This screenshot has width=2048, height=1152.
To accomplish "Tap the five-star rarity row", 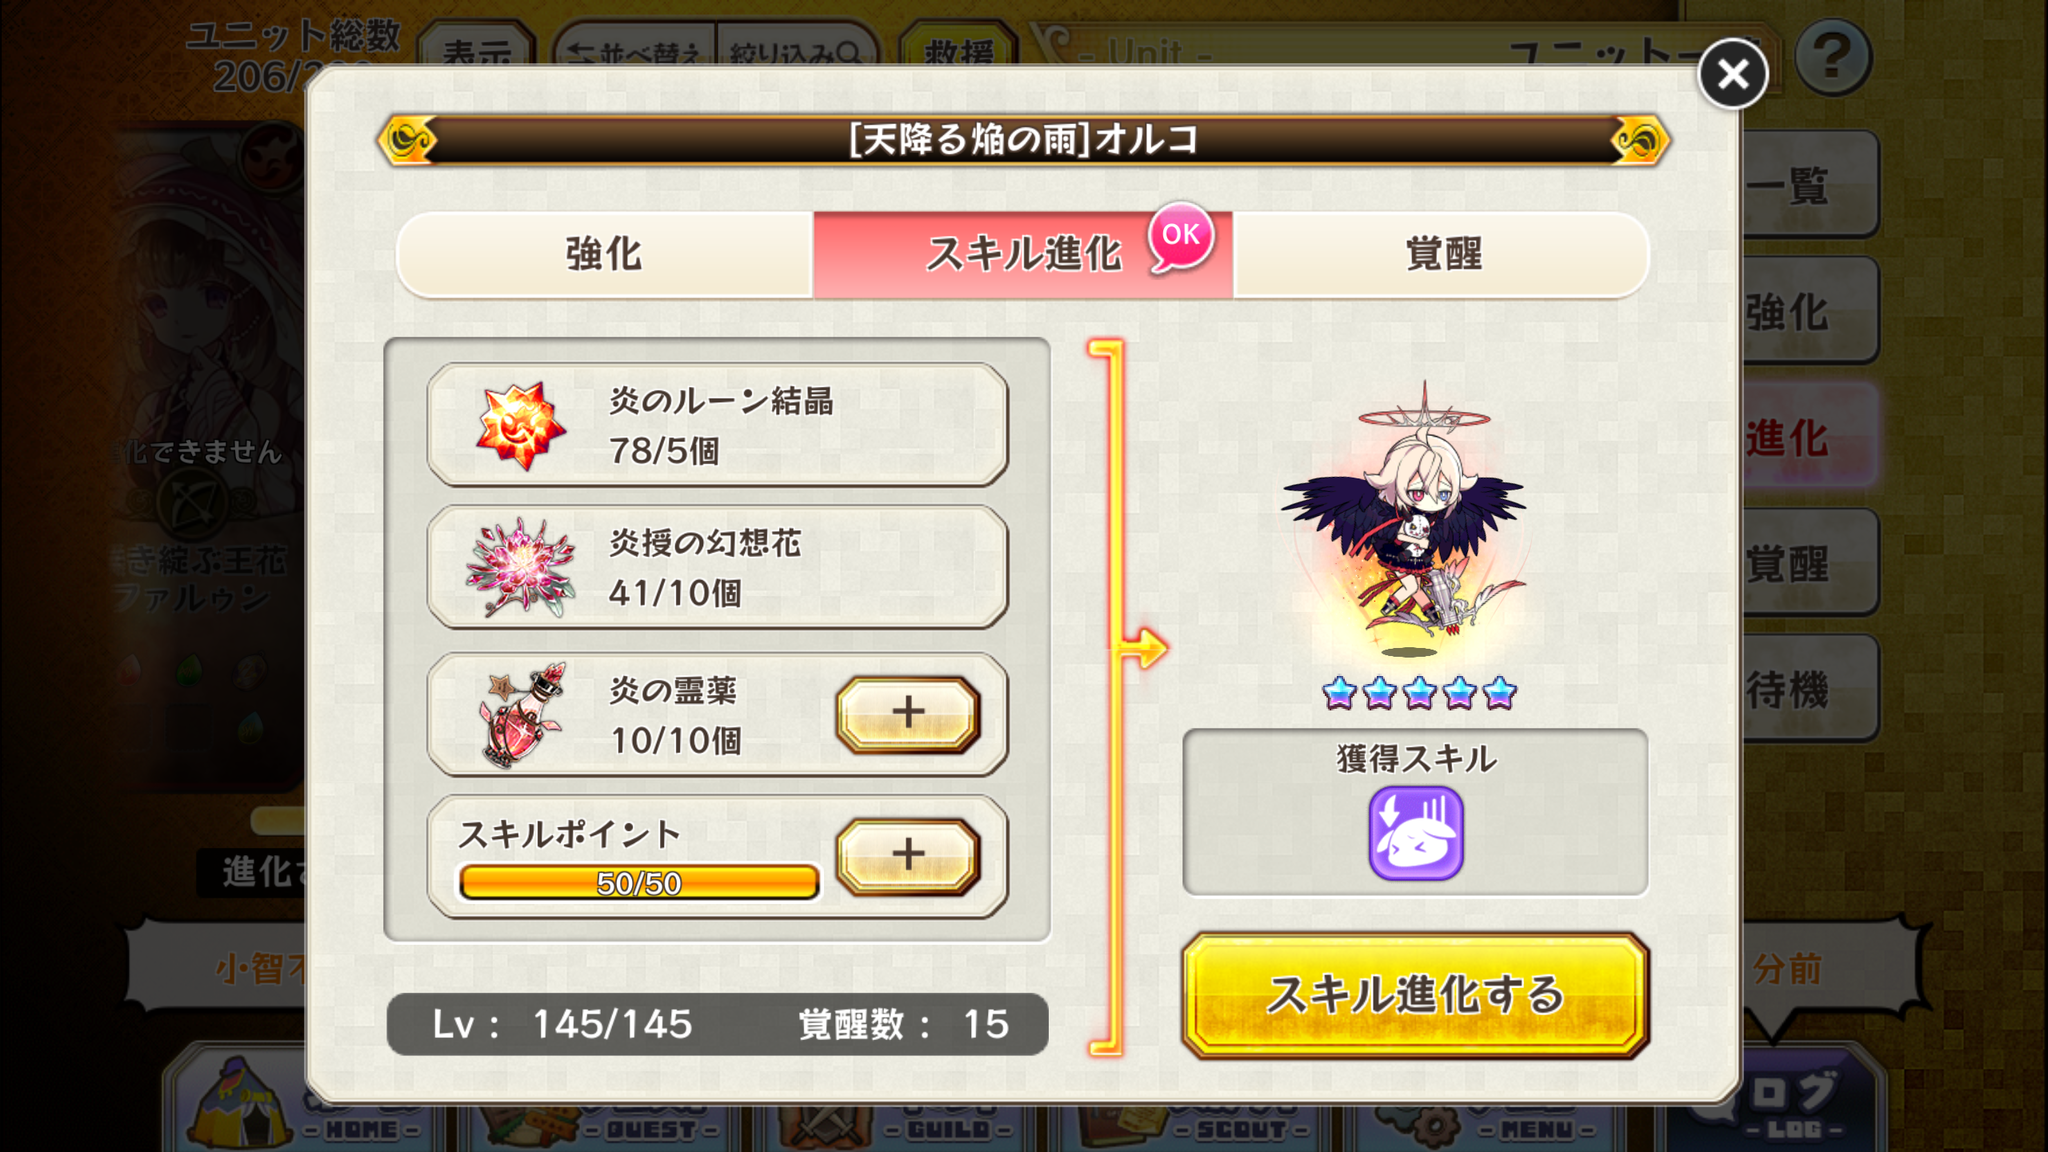I will tap(1419, 692).
